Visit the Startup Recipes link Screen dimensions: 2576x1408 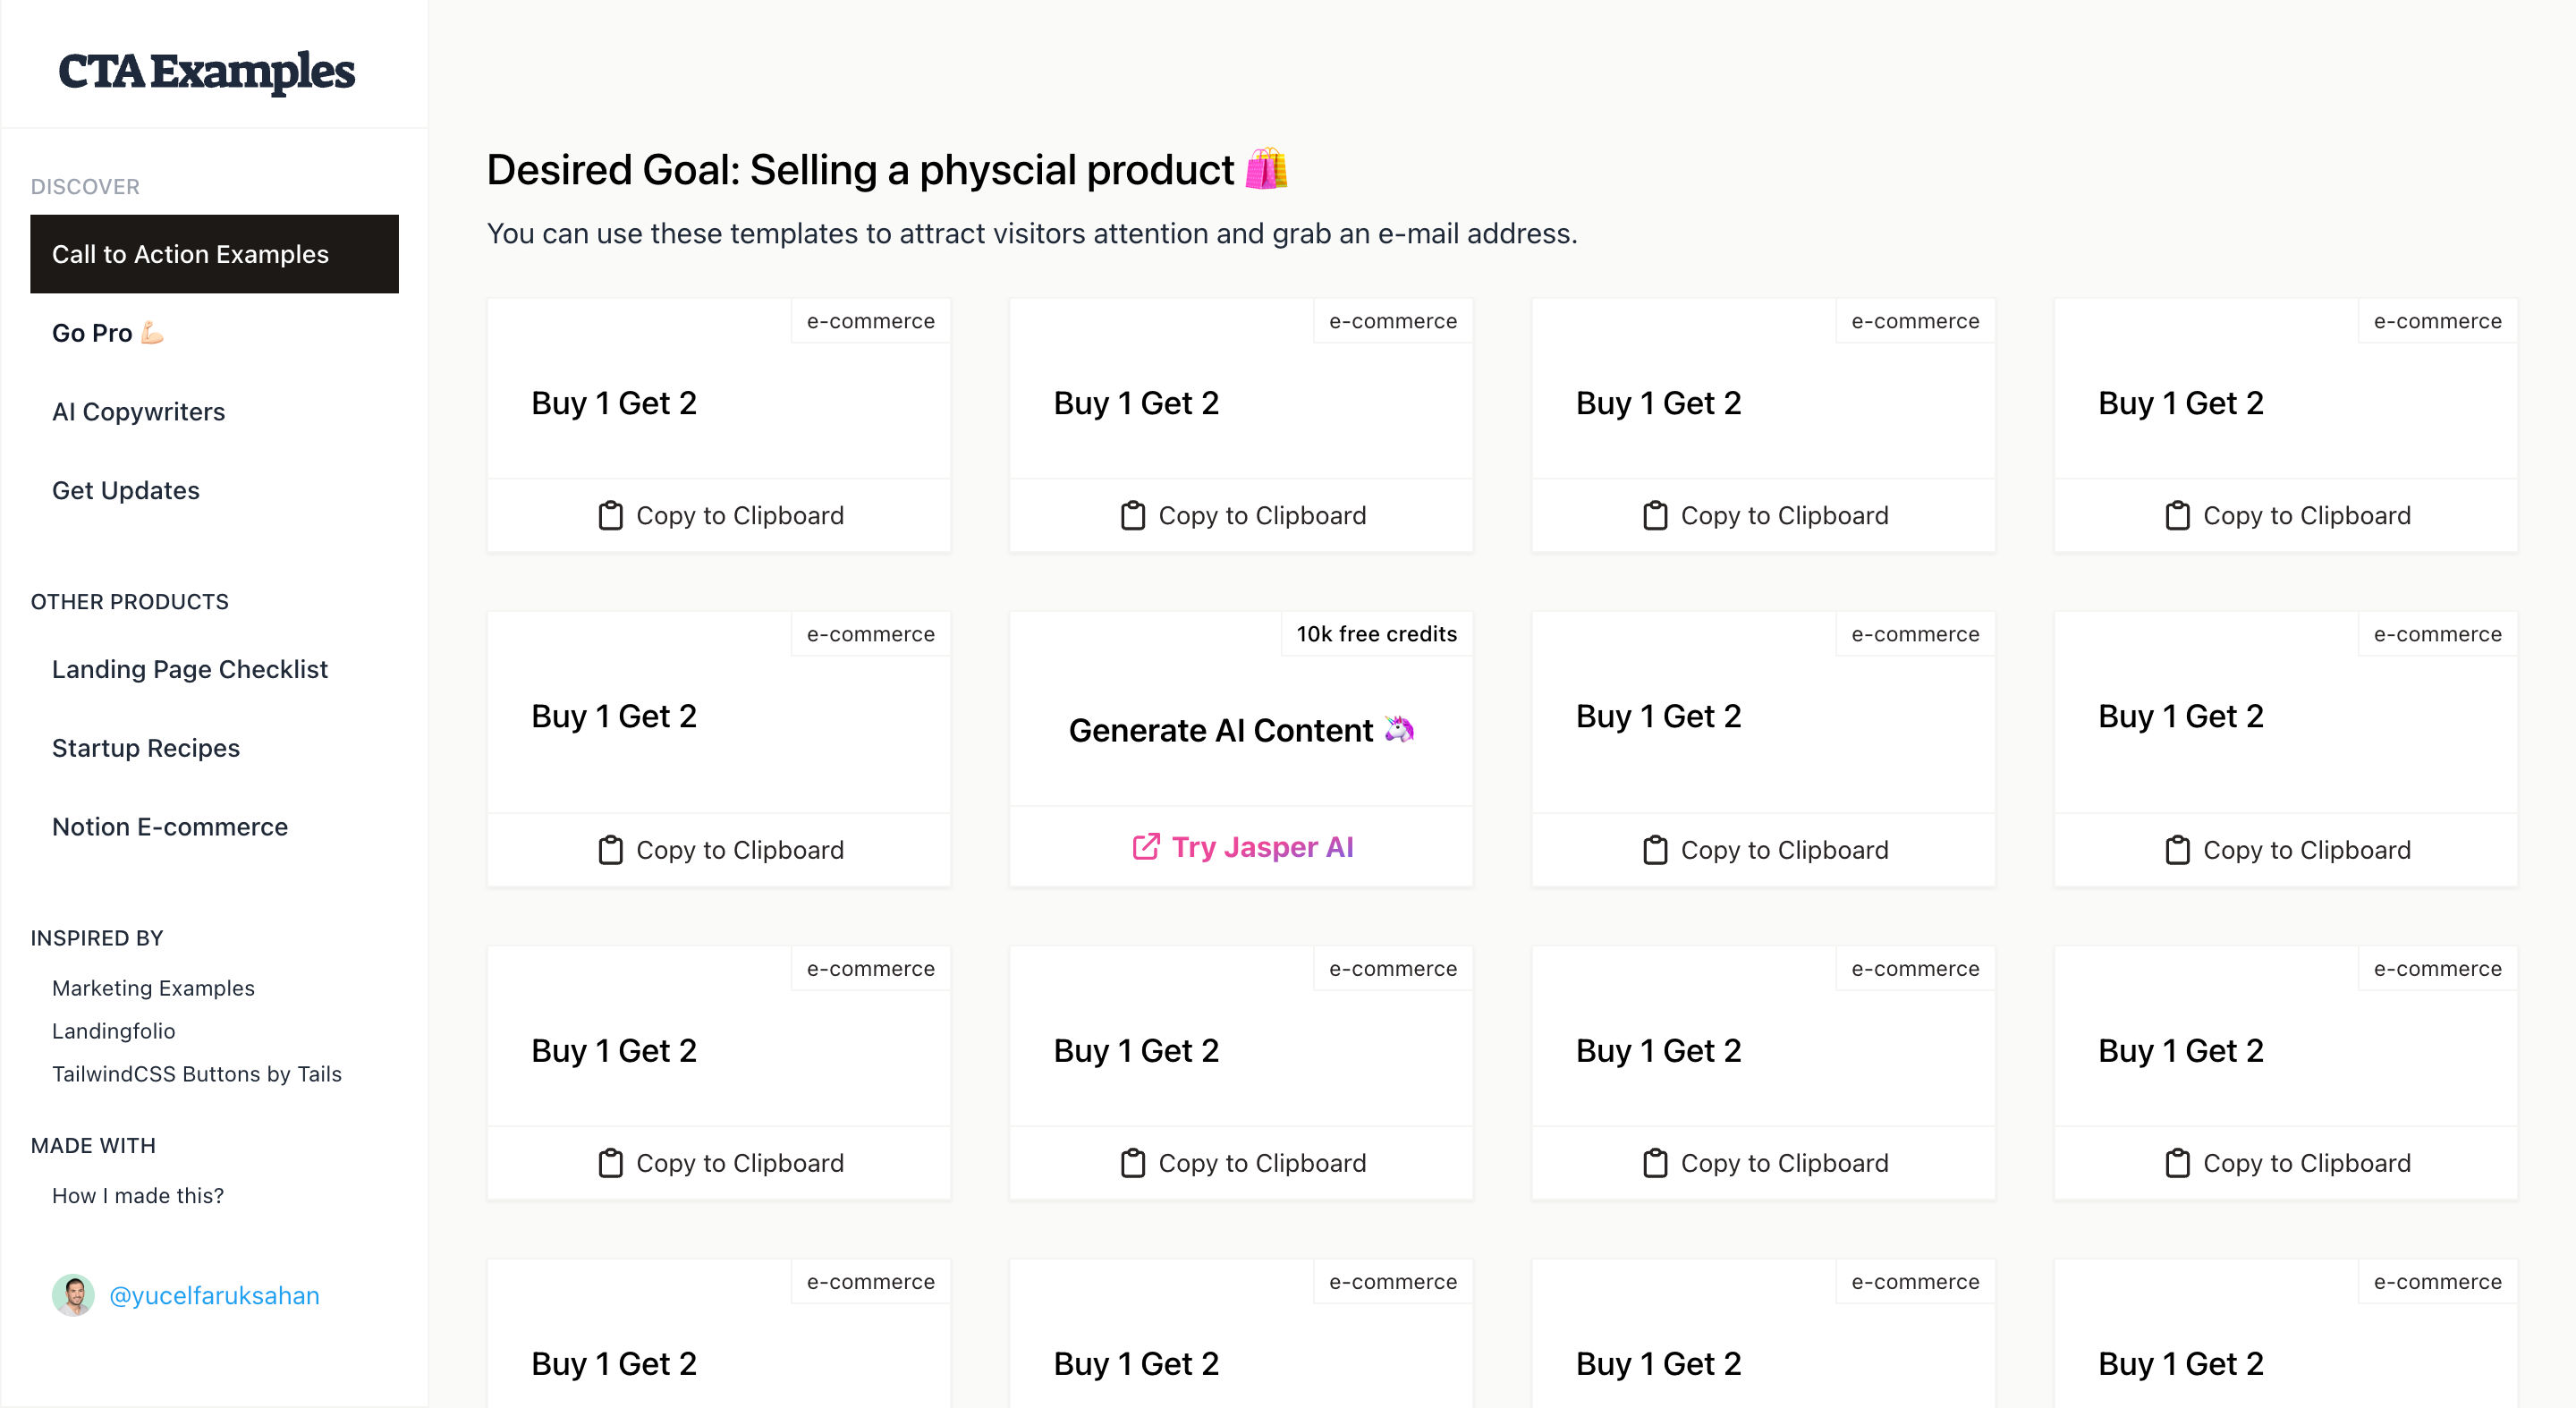146,748
